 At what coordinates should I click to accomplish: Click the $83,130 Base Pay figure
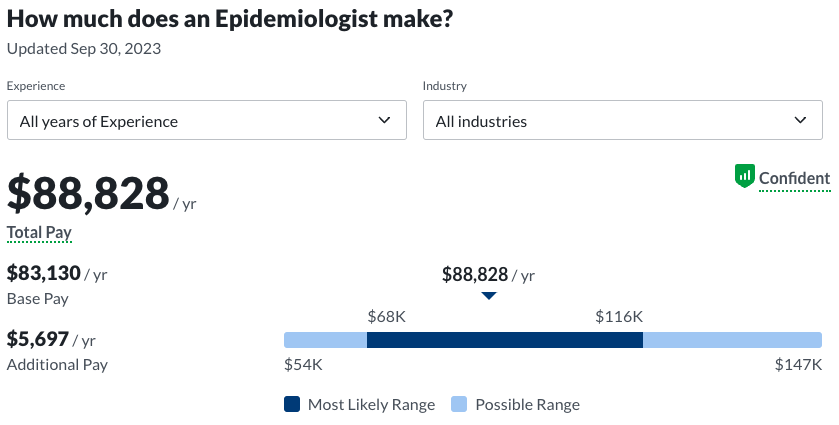[43, 273]
